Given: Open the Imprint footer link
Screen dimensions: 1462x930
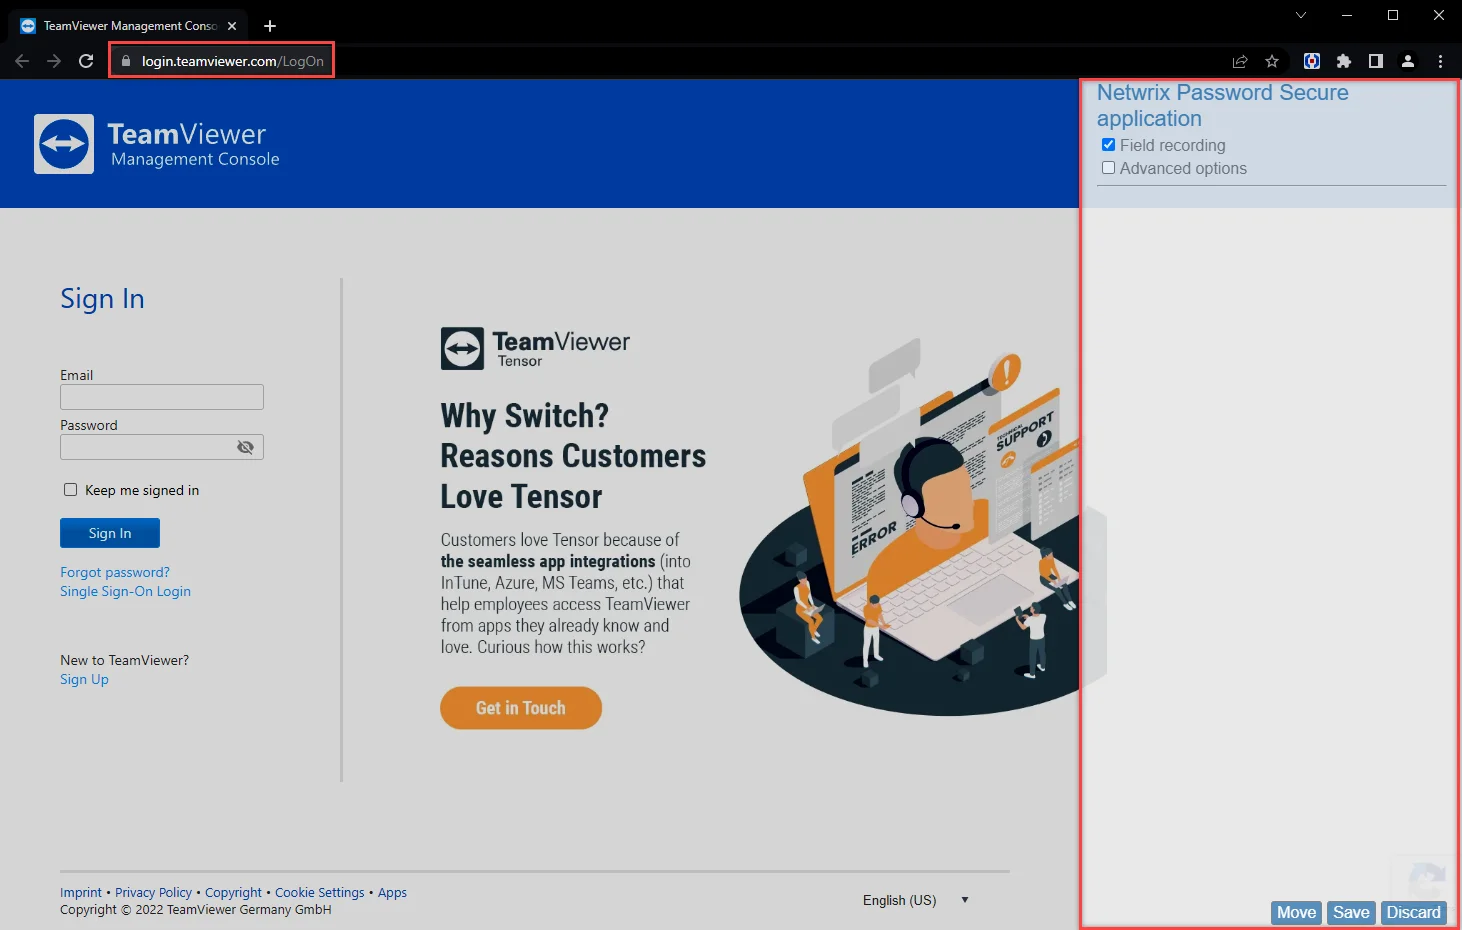Looking at the screenshot, I should [x=81, y=892].
